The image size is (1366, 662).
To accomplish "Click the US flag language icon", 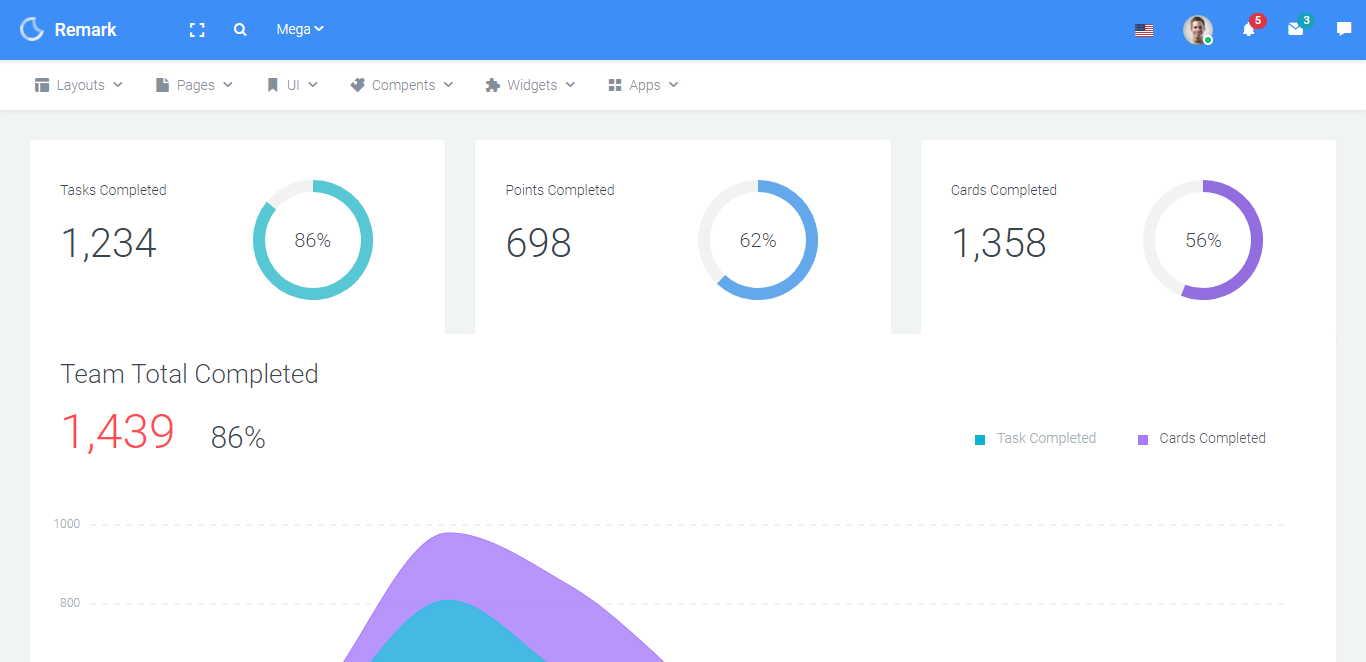I will pyautogui.click(x=1144, y=30).
